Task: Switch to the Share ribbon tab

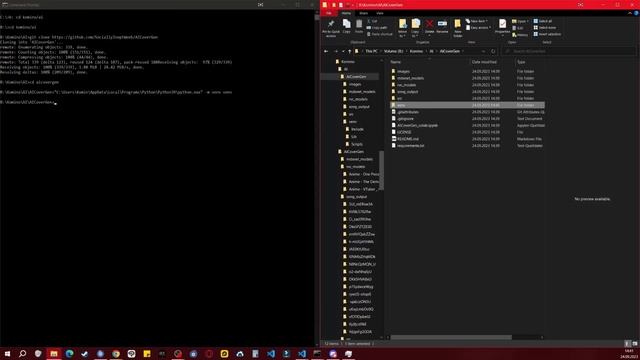Action: (x=363, y=13)
